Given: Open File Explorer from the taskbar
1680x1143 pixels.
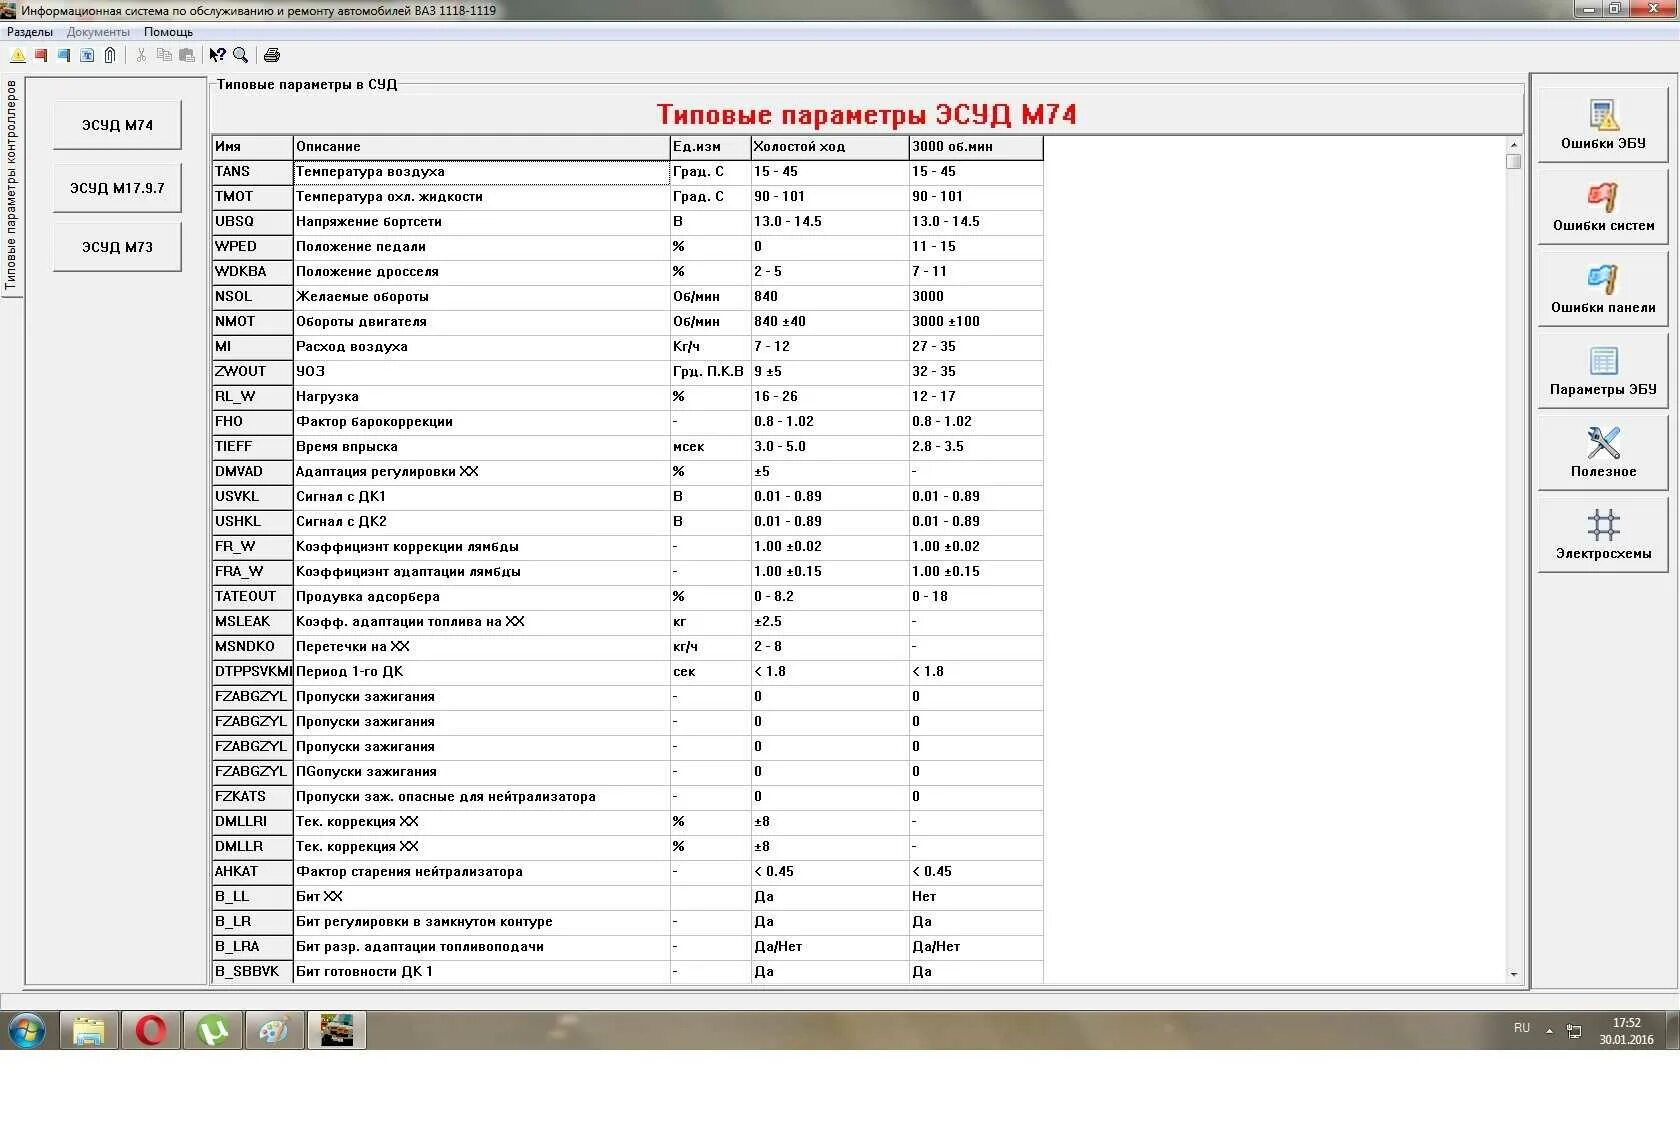Looking at the screenshot, I should tap(89, 1030).
